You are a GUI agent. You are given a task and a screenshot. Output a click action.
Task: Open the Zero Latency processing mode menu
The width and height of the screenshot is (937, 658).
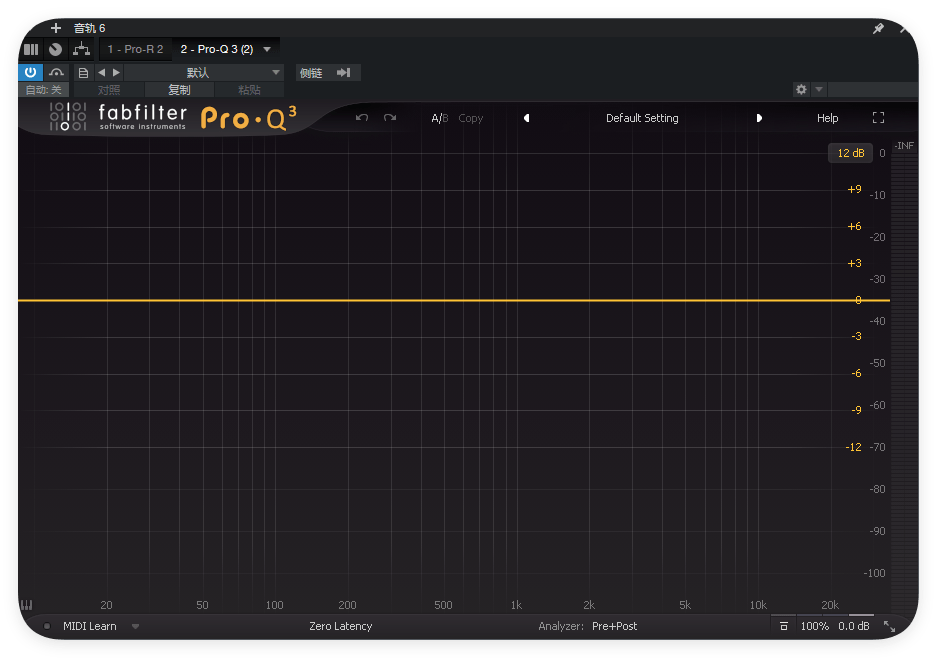(x=341, y=626)
